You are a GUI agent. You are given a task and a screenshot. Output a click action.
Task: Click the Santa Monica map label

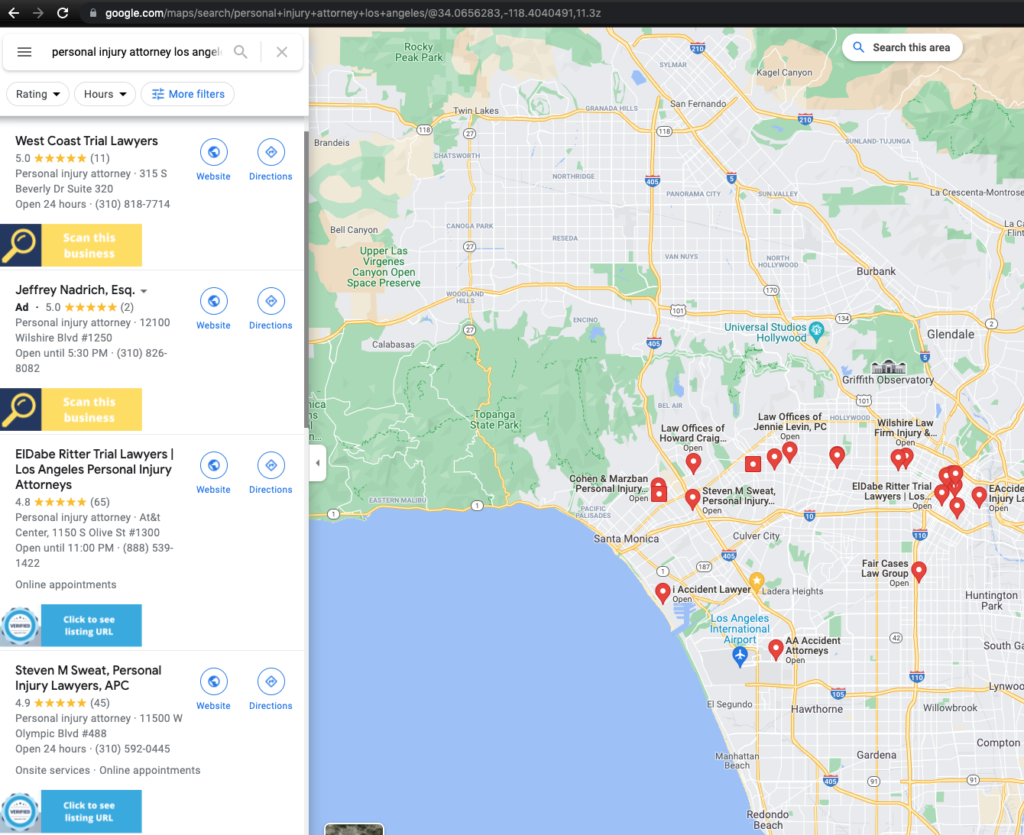626,539
